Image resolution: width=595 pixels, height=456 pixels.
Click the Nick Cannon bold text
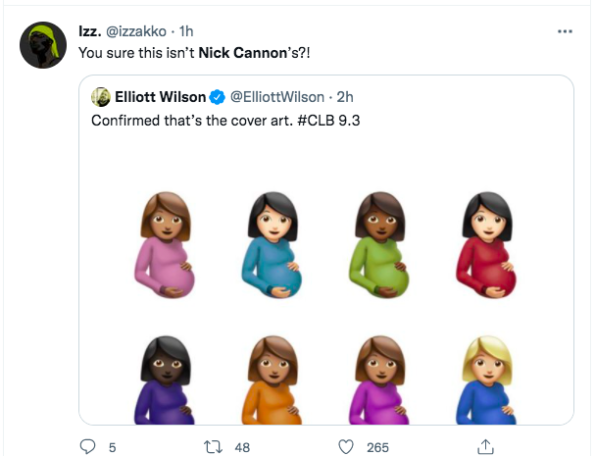243,53
